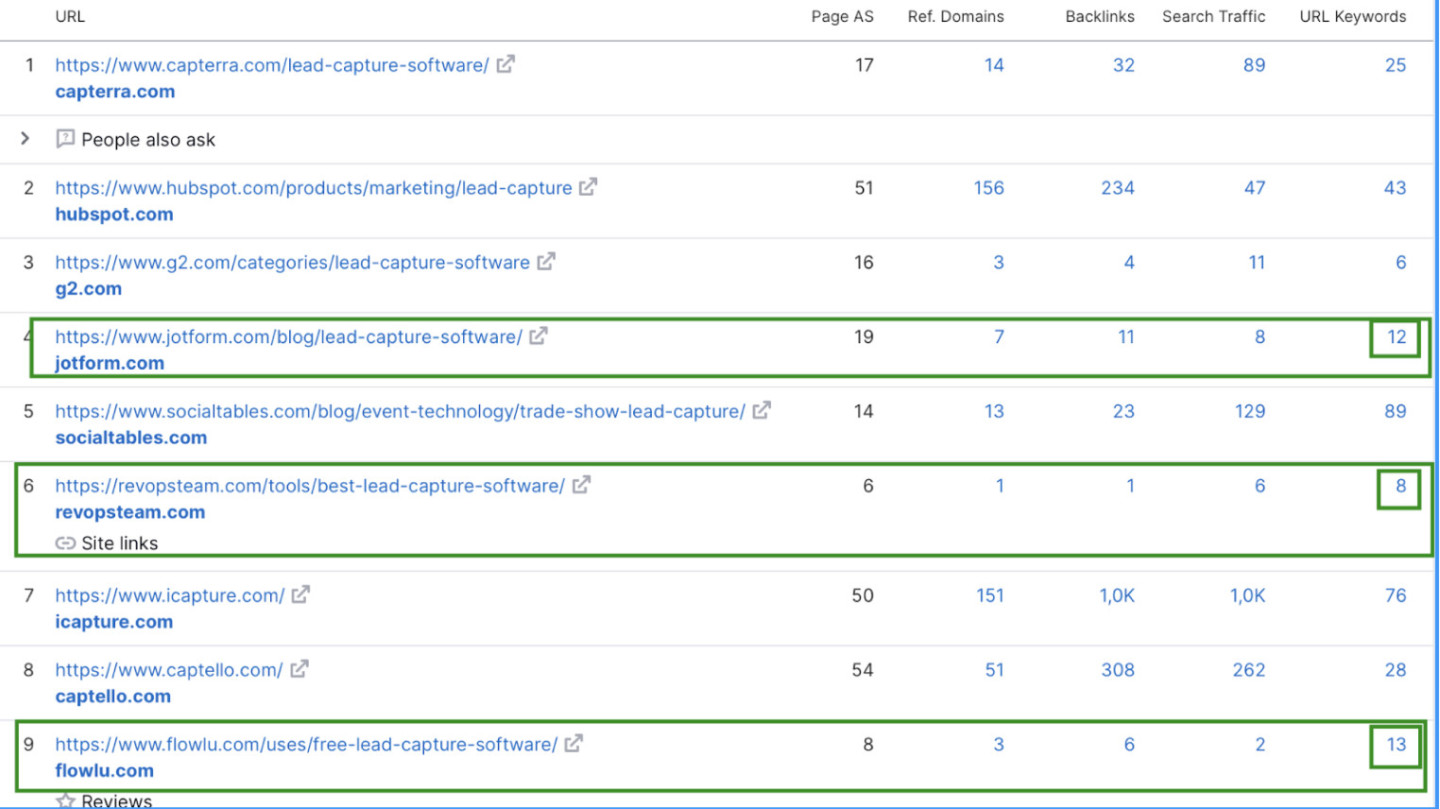The width and height of the screenshot is (1440, 809).
Task: Click capterra's 25 URL keywords value
Action: [1396, 65]
